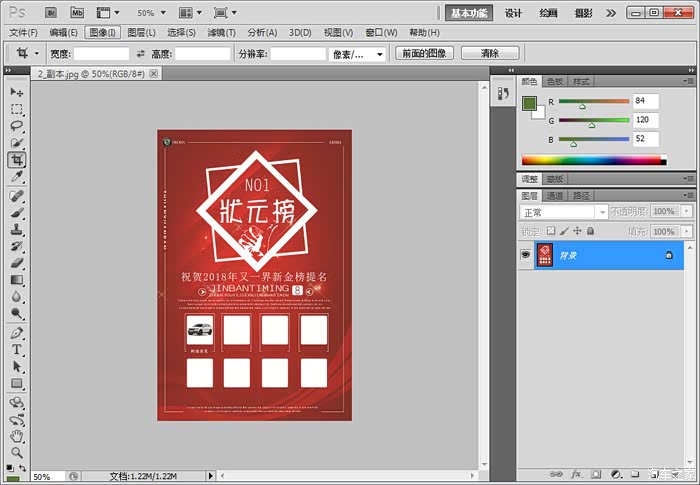Hide the 背景 layer via eye icon

pyautogui.click(x=525, y=256)
